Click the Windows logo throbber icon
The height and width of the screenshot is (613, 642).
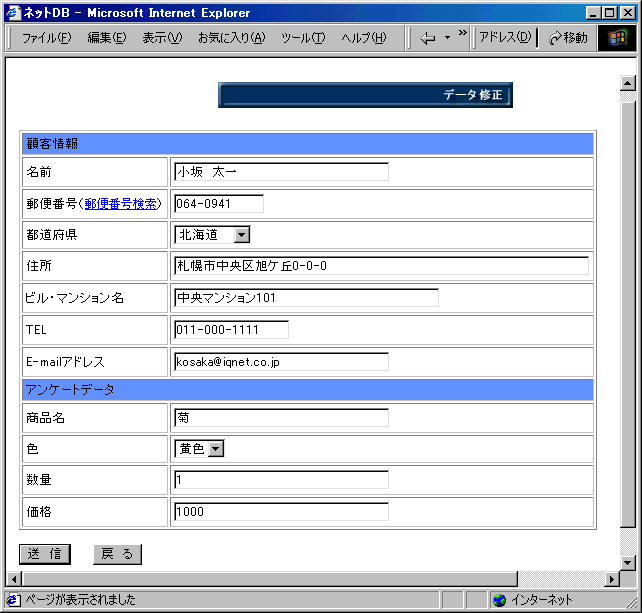coord(617,38)
